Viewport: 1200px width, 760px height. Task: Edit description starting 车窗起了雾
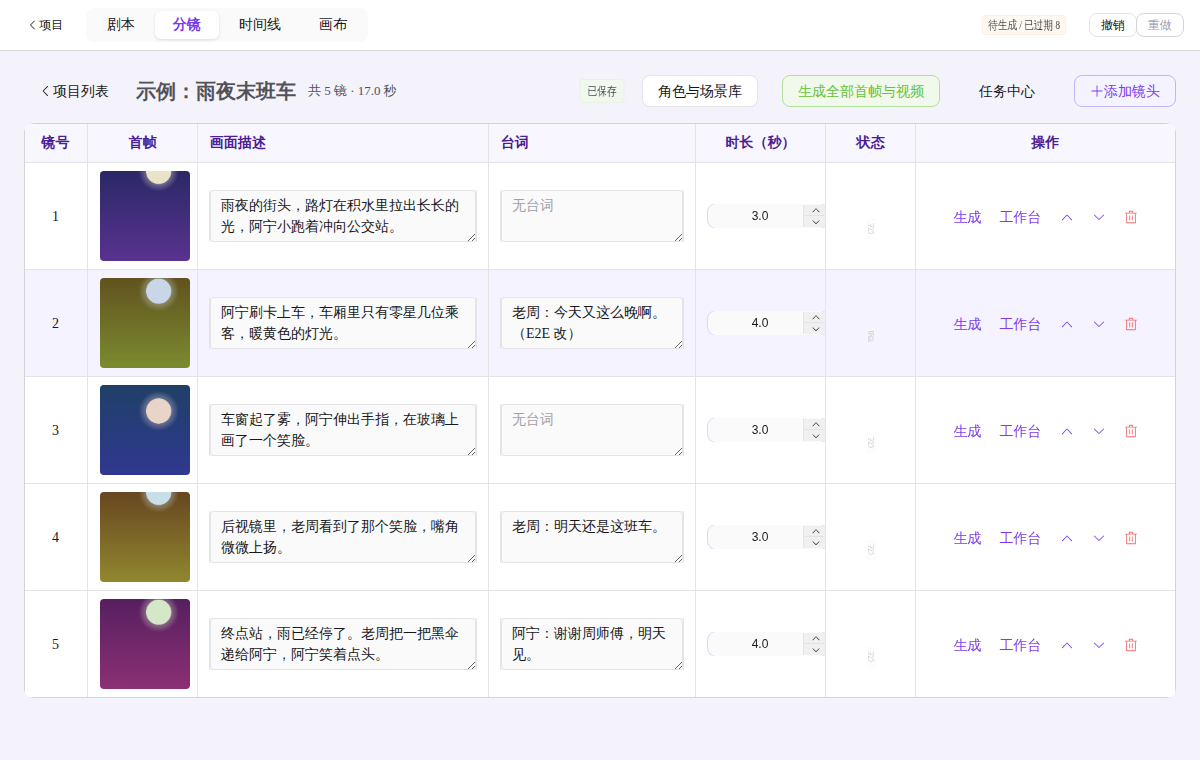[x=343, y=430]
